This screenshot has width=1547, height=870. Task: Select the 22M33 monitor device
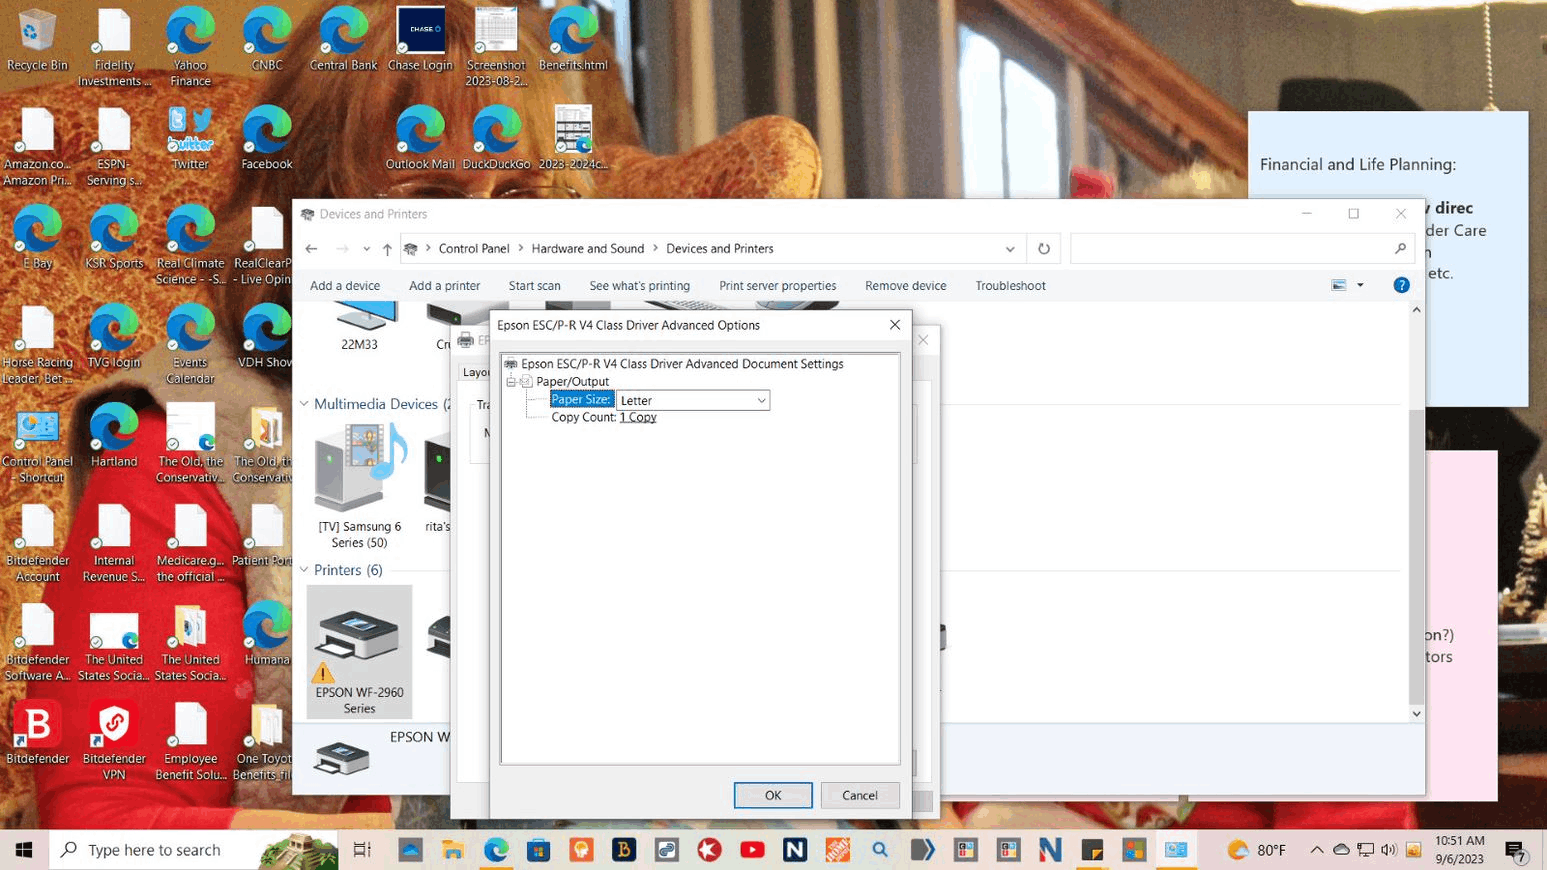(359, 328)
